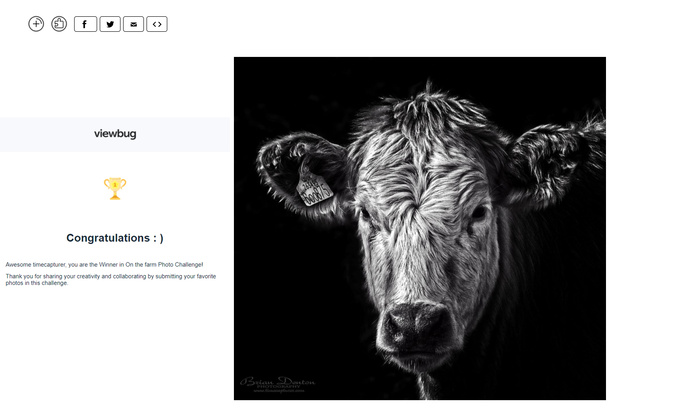
Task: Click the website URL under the watermark
Action: pyautogui.click(x=279, y=391)
